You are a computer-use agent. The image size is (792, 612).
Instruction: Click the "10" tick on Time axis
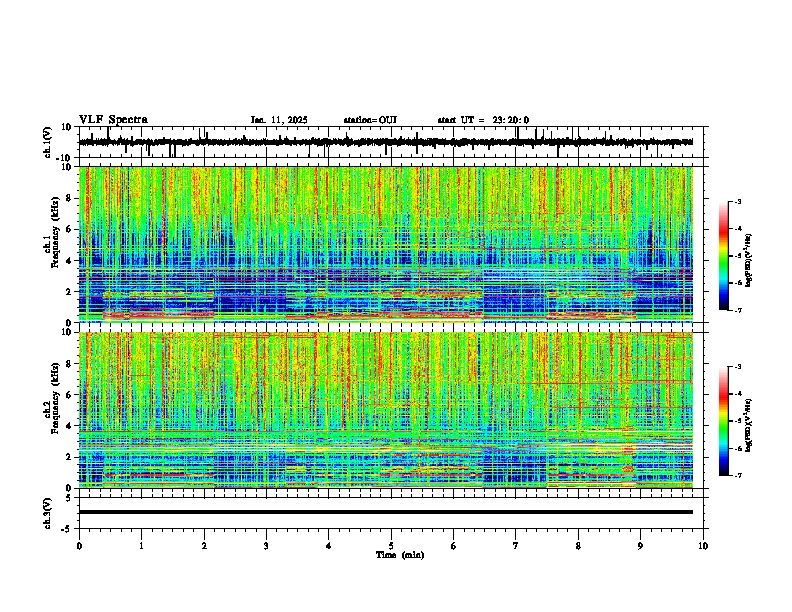pos(703,546)
